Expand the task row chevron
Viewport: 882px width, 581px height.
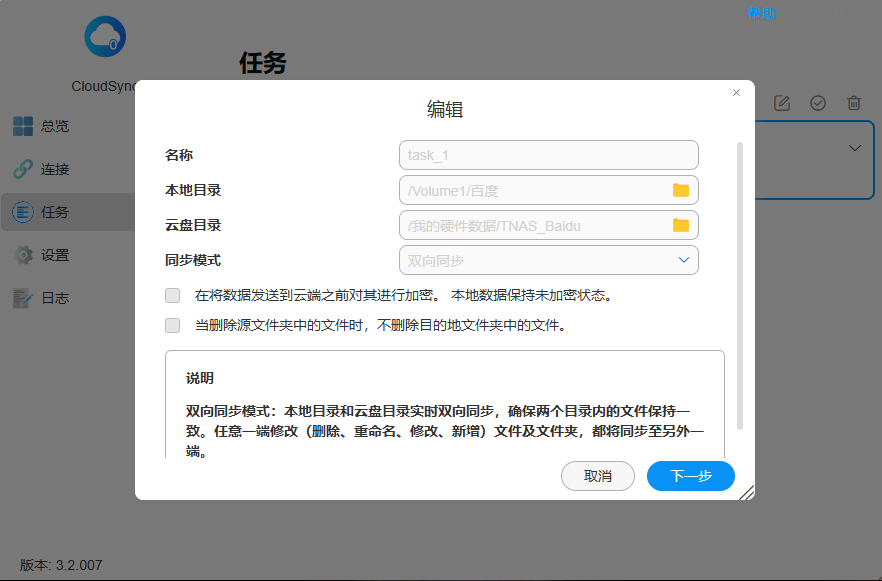(x=855, y=148)
